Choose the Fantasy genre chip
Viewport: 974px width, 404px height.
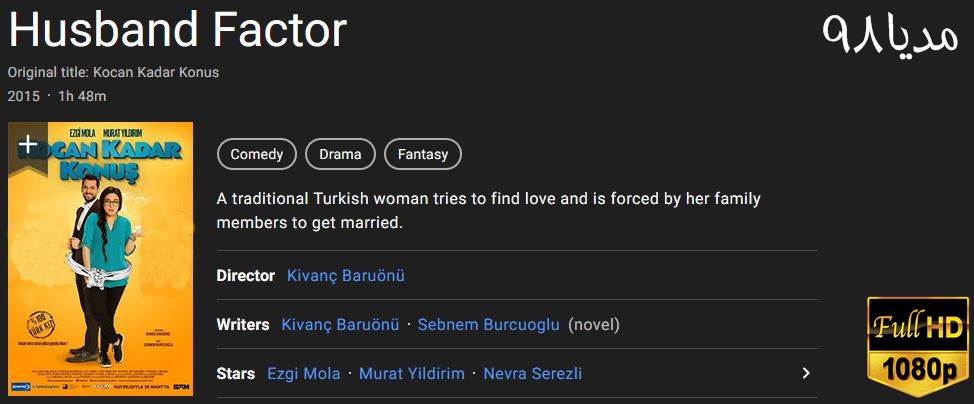tap(423, 155)
